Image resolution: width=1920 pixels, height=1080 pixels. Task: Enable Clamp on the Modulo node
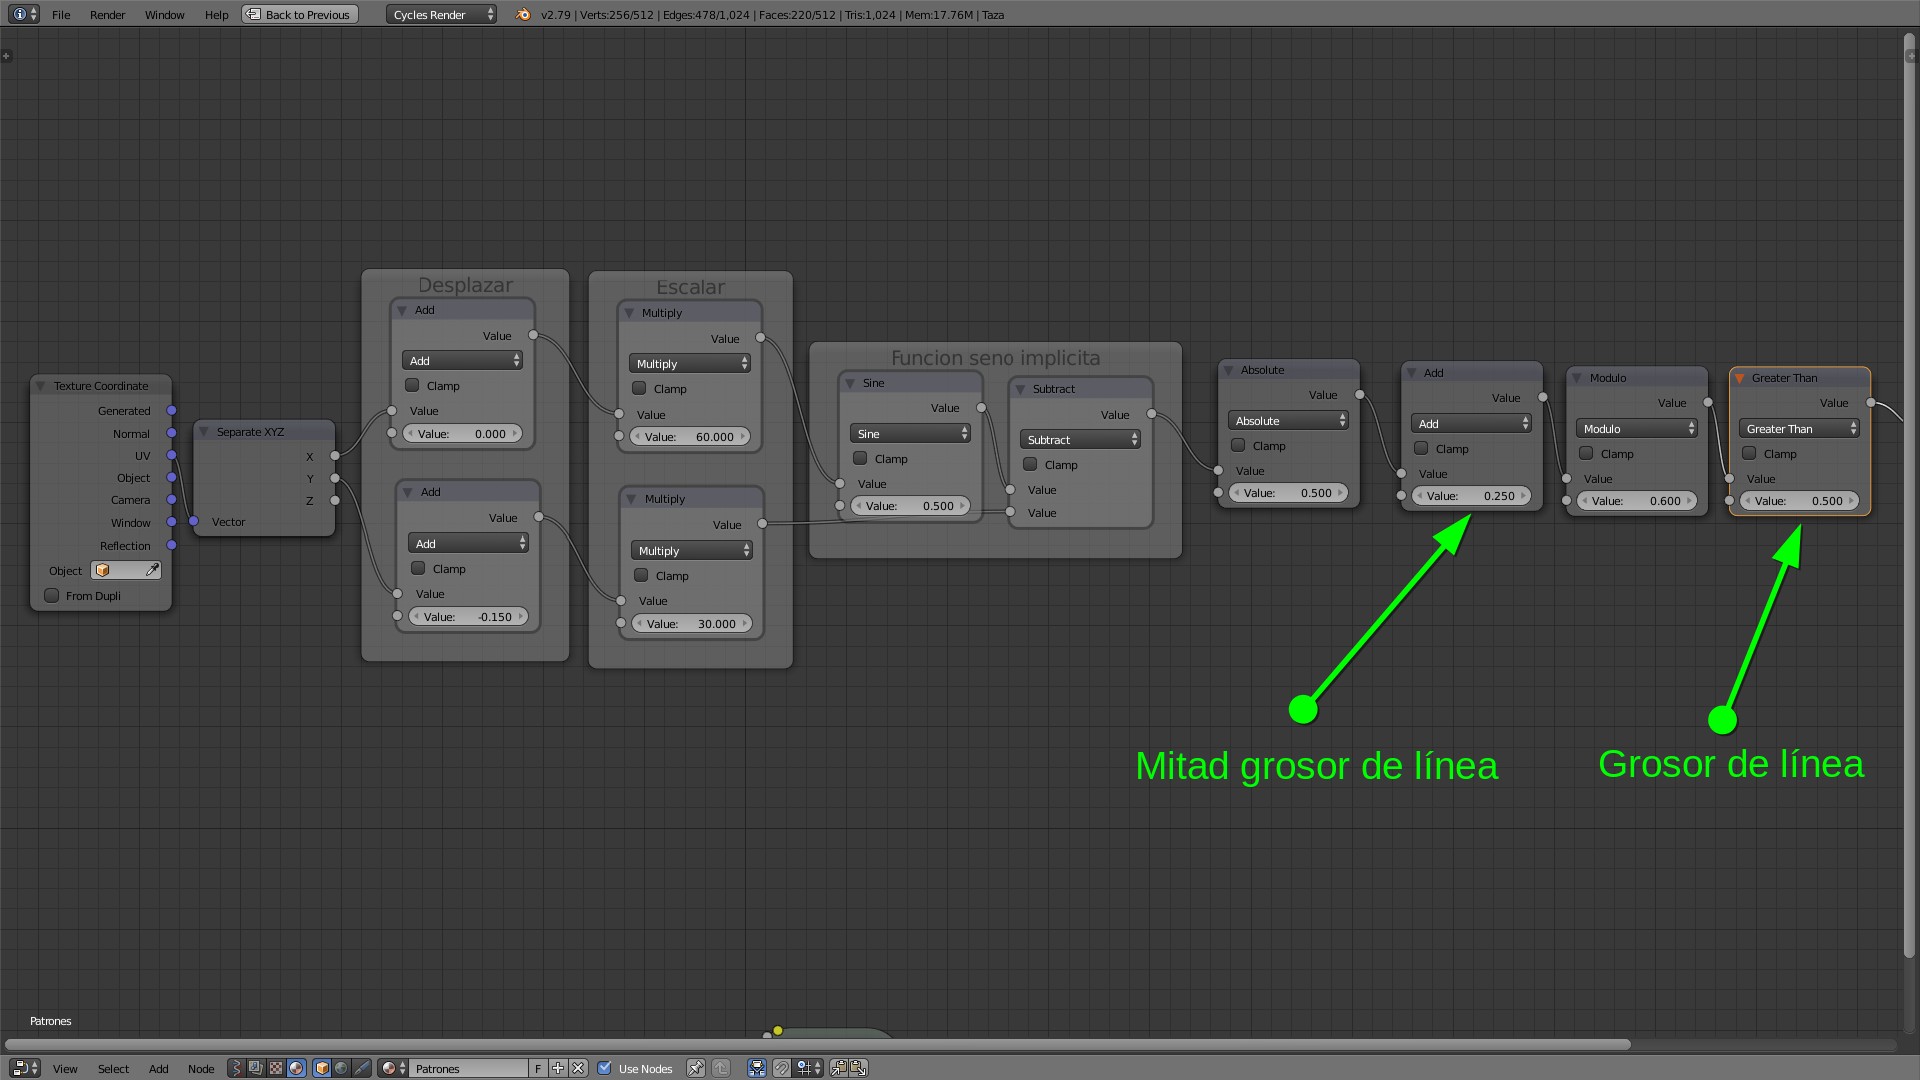coord(1586,453)
